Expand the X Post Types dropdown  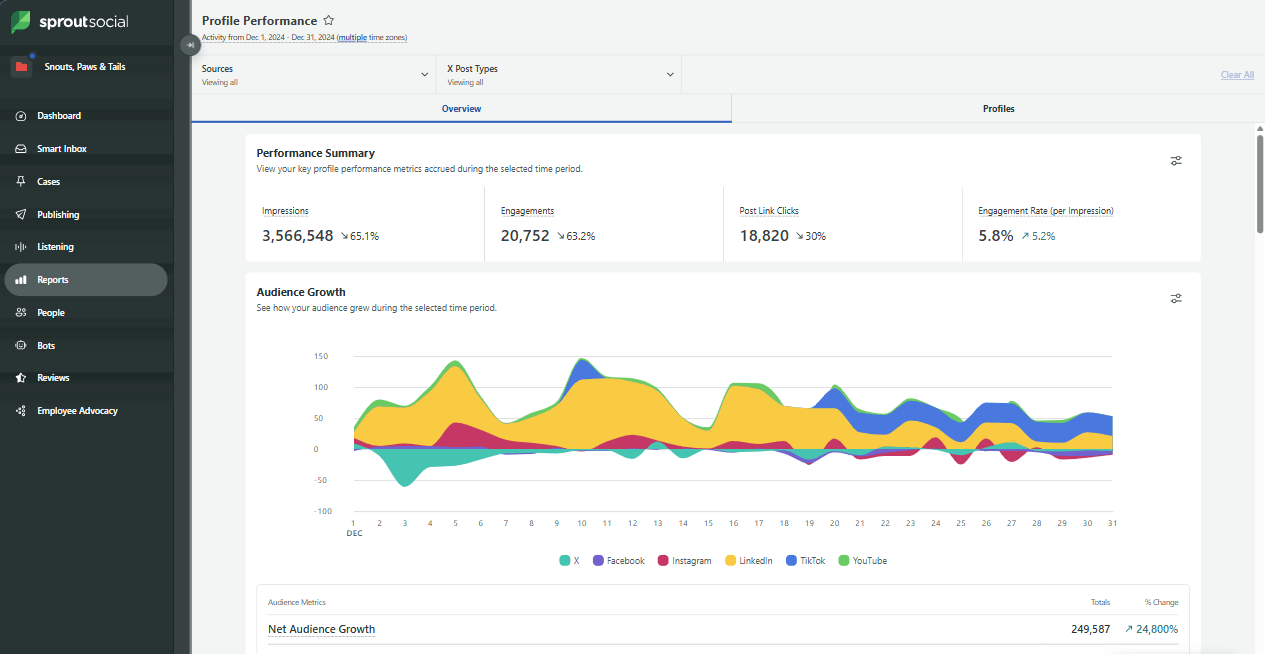558,74
